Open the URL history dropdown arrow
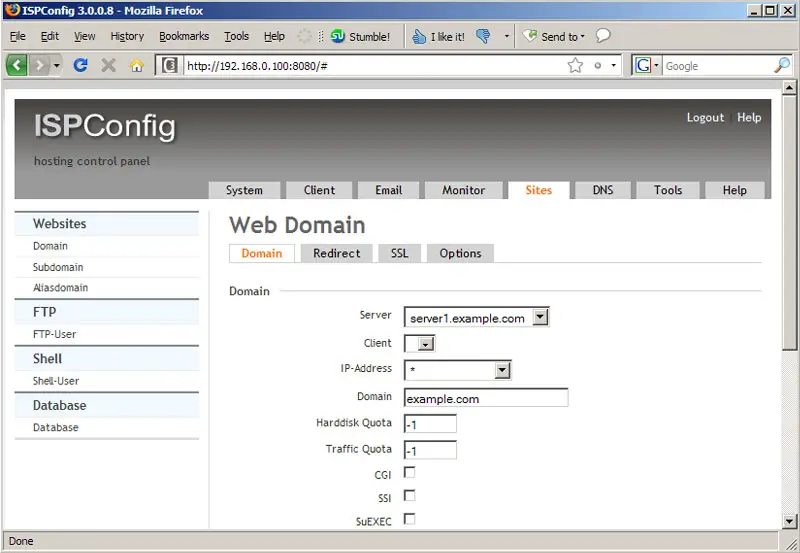The height and width of the screenshot is (553, 800). pyautogui.click(x=613, y=65)
